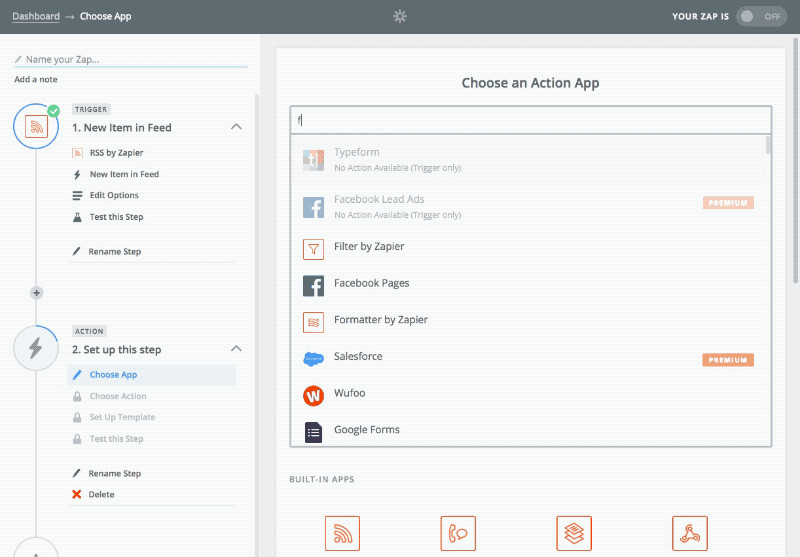Click the app list scrollbar thumb
The width and height of the screenshot is (800, 557).
(x=768, y=145)
